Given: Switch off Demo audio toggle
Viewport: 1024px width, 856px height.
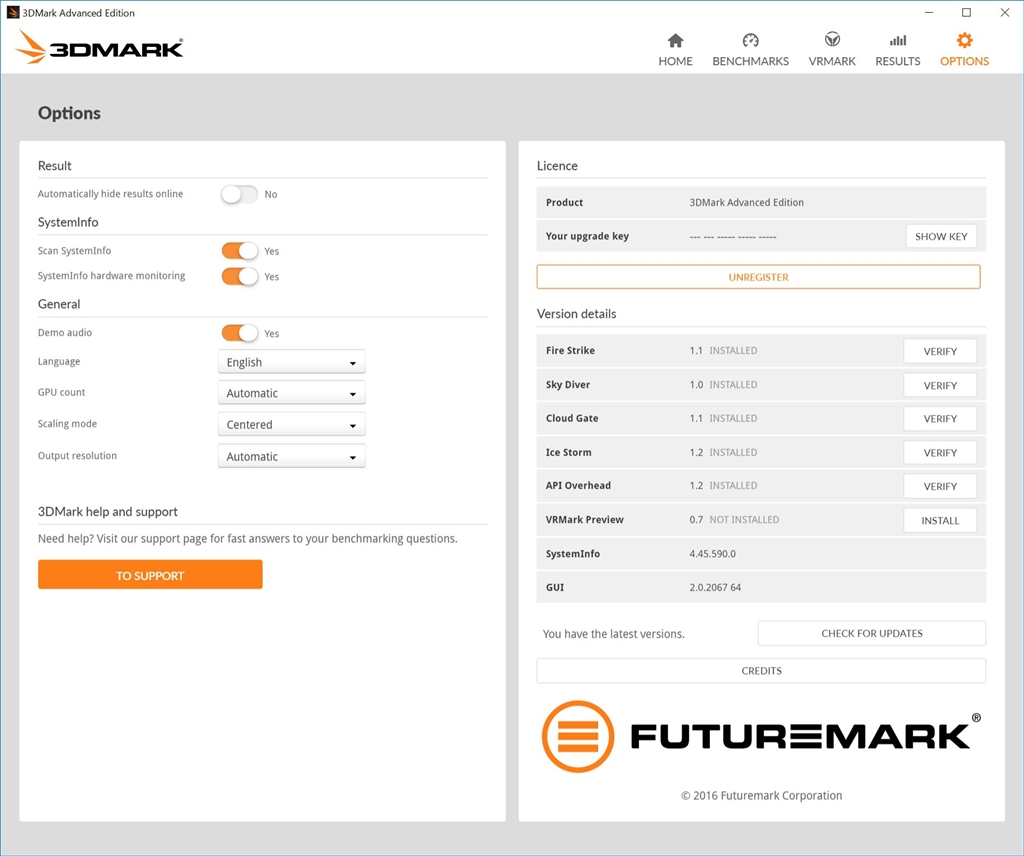Looking at the screenshot, I should 239,333.
